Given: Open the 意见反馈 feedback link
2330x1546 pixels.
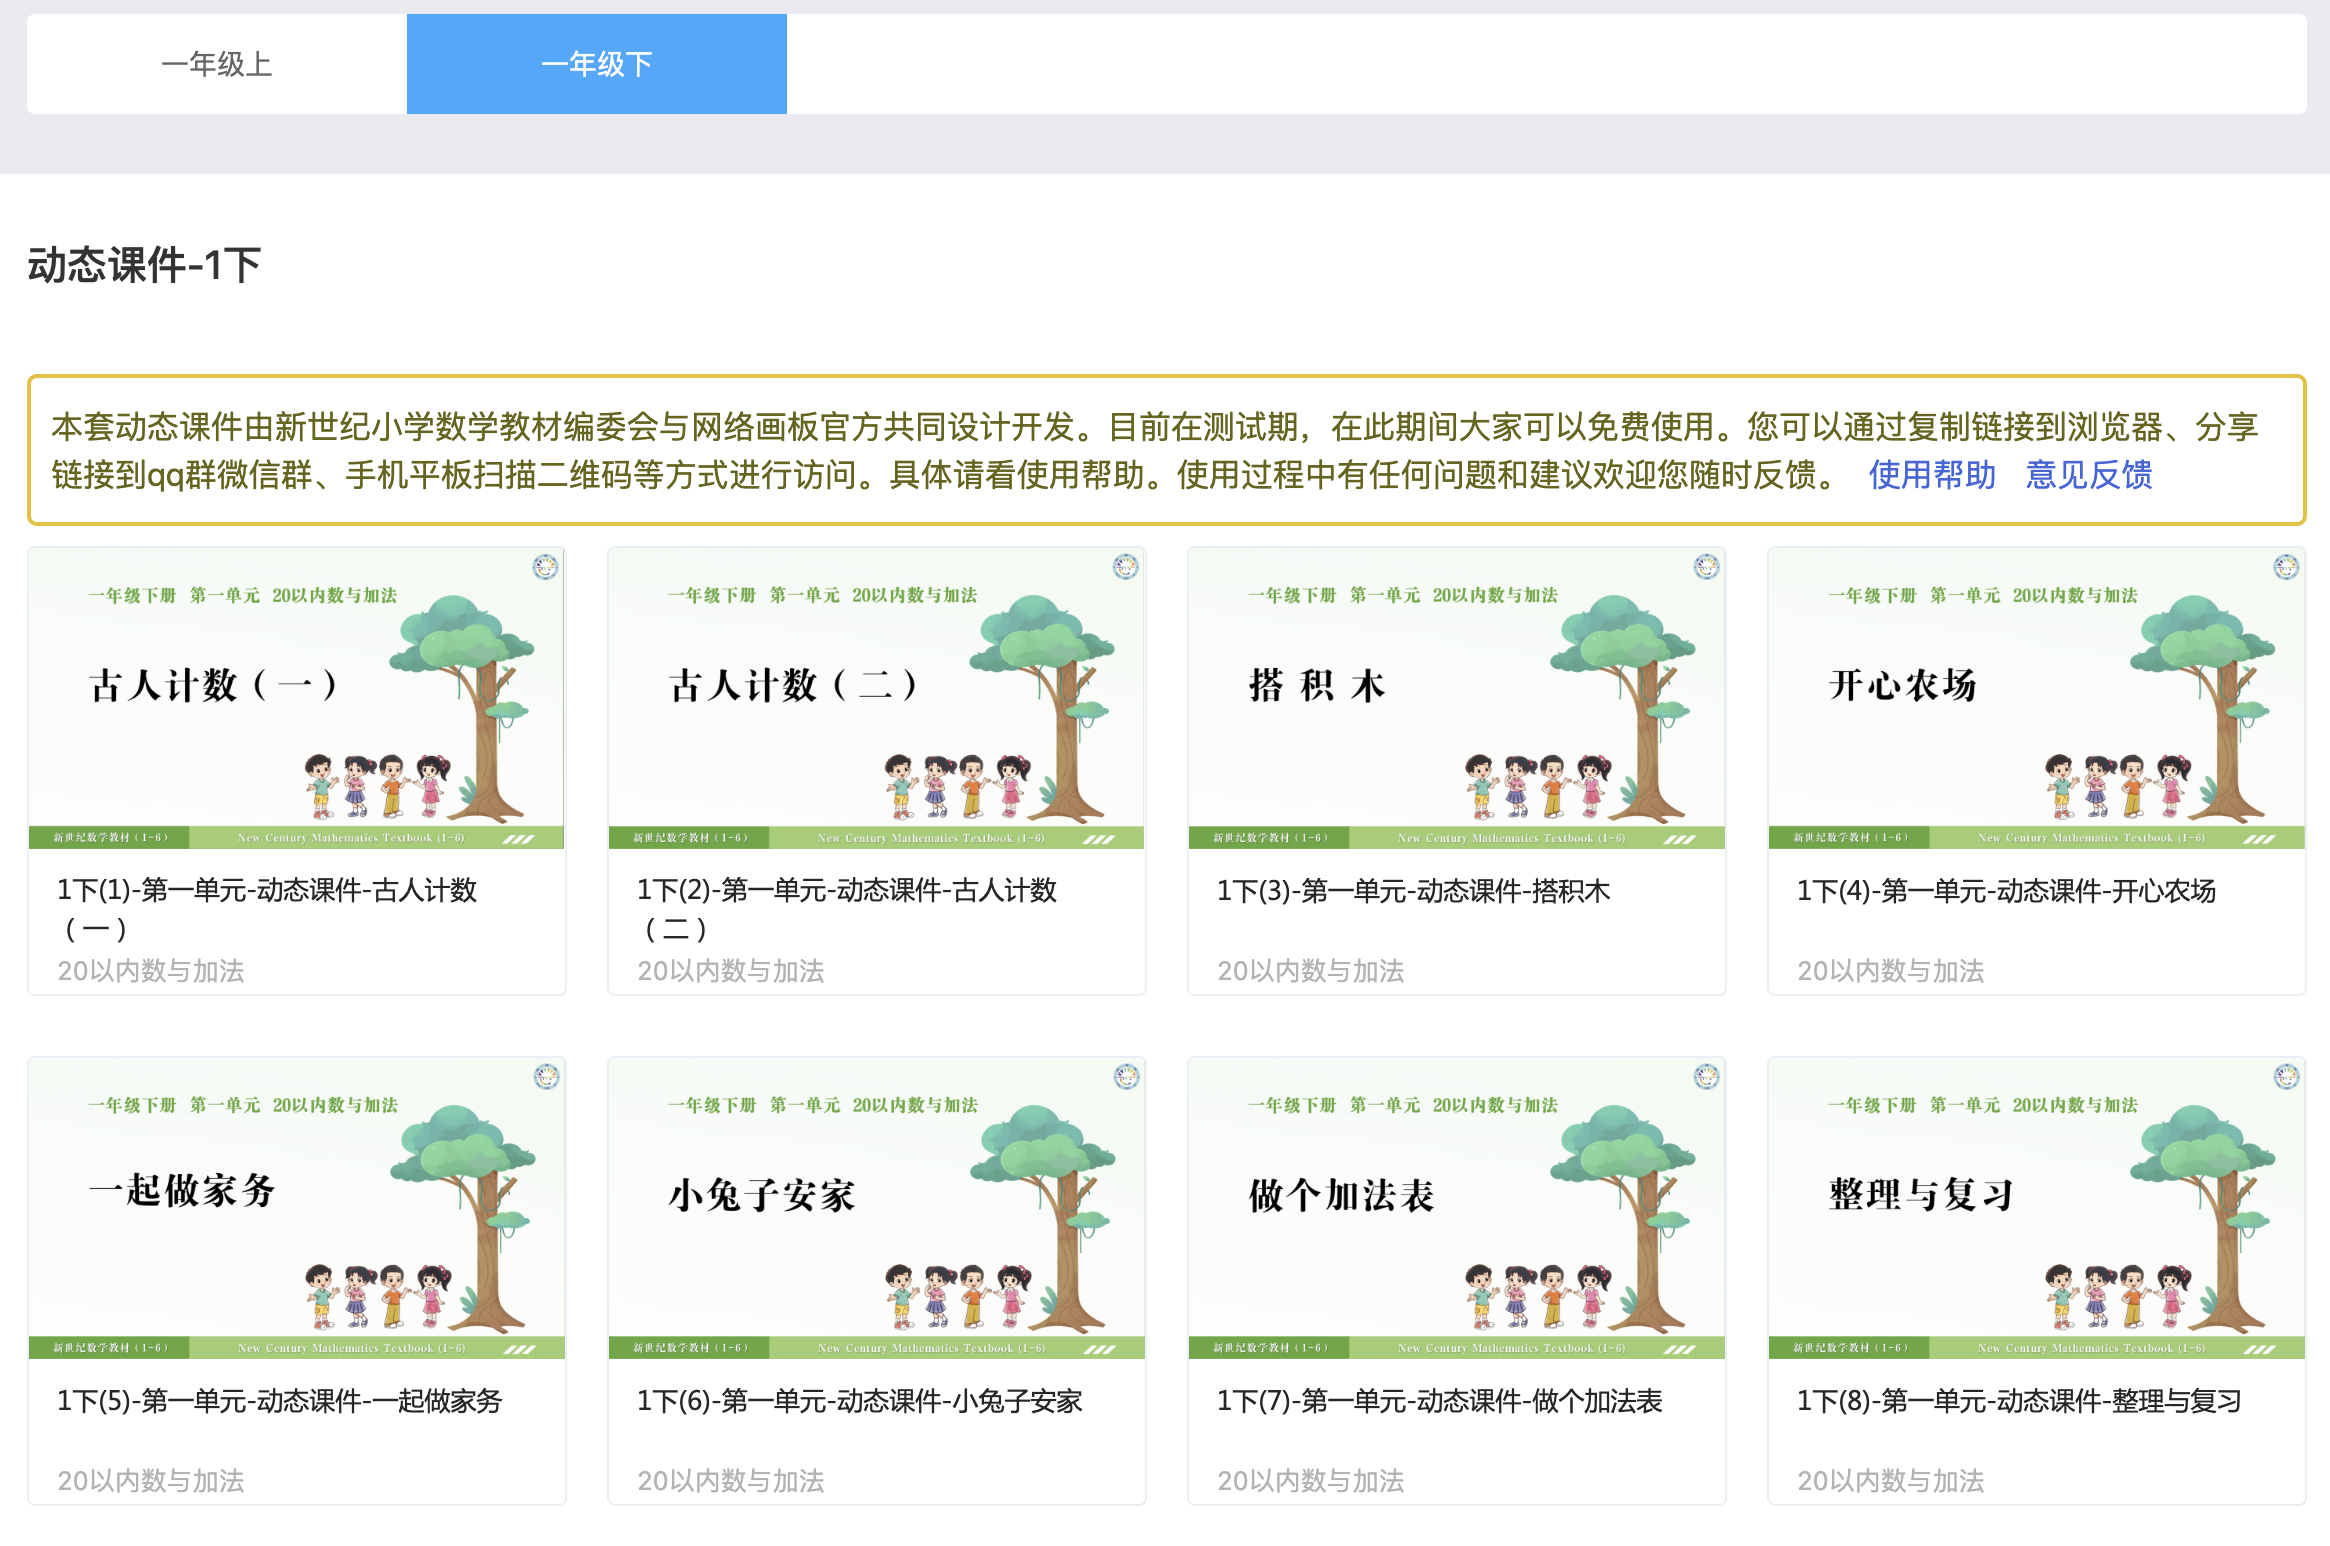Looking at the screenshot, I should coord(2088,475).
